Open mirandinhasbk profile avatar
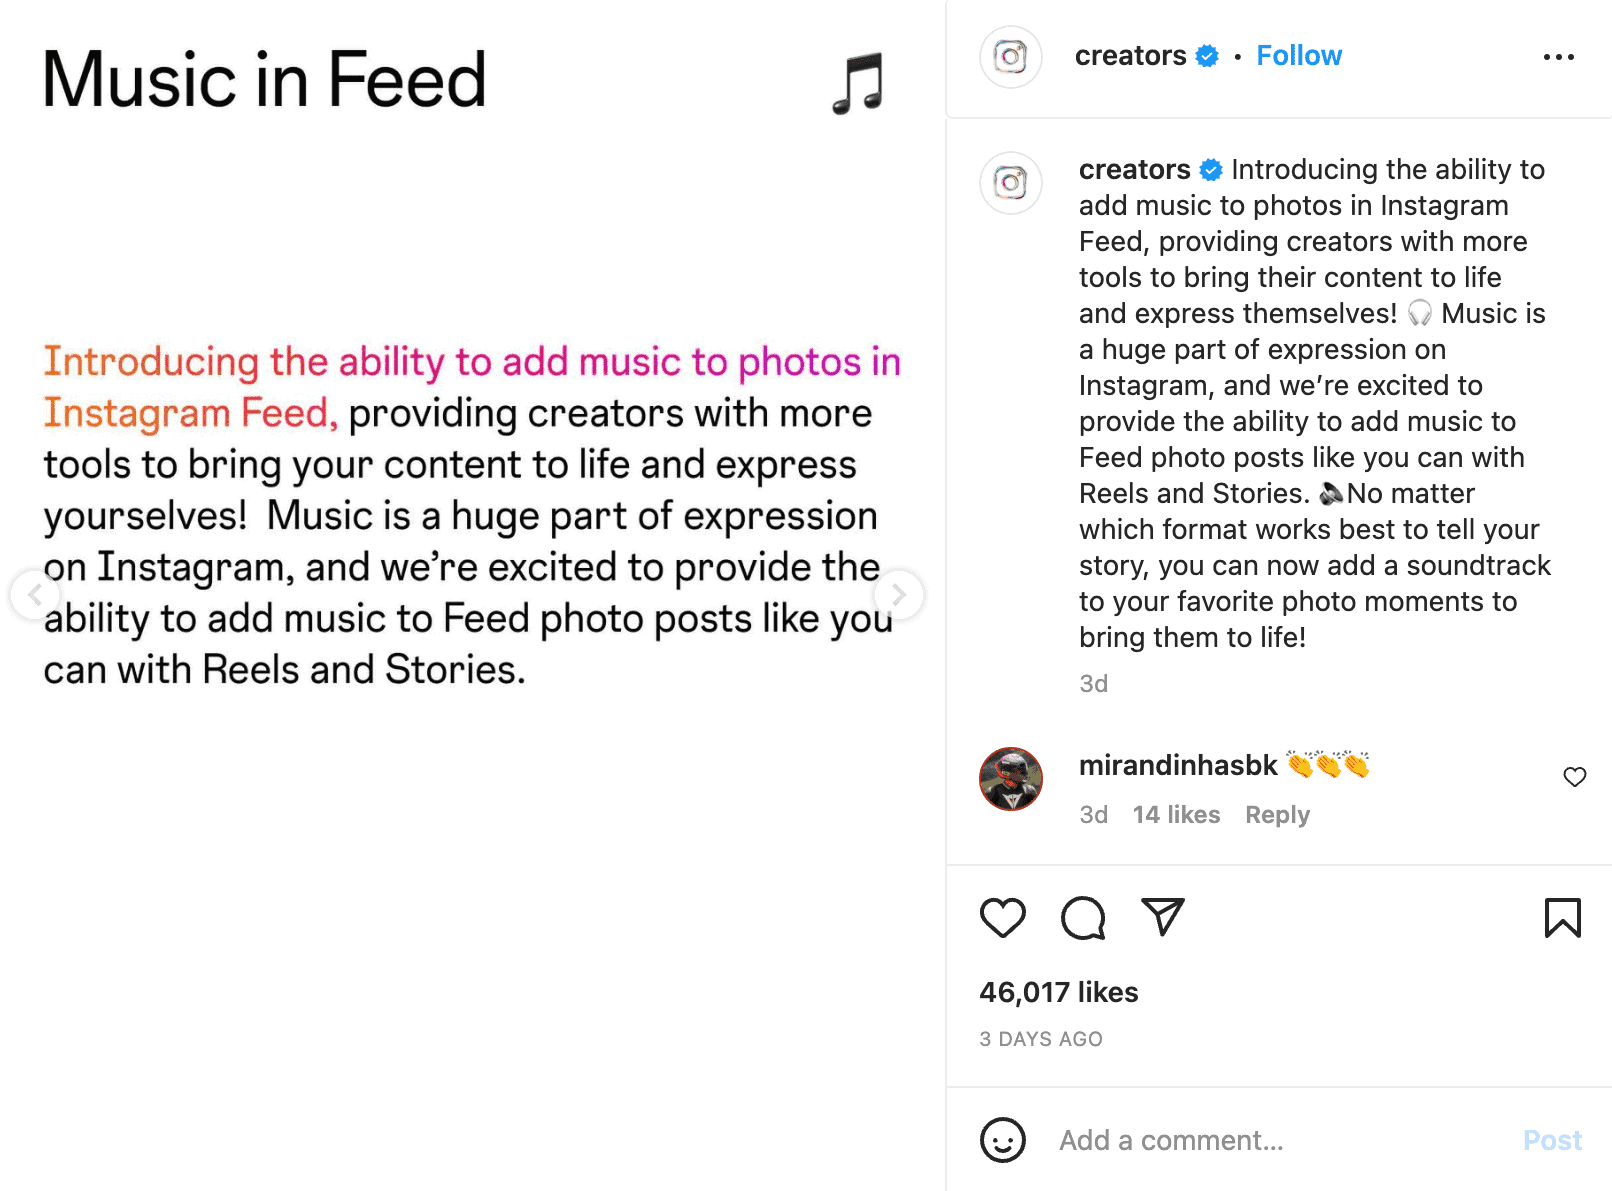 coord(1011,779)
